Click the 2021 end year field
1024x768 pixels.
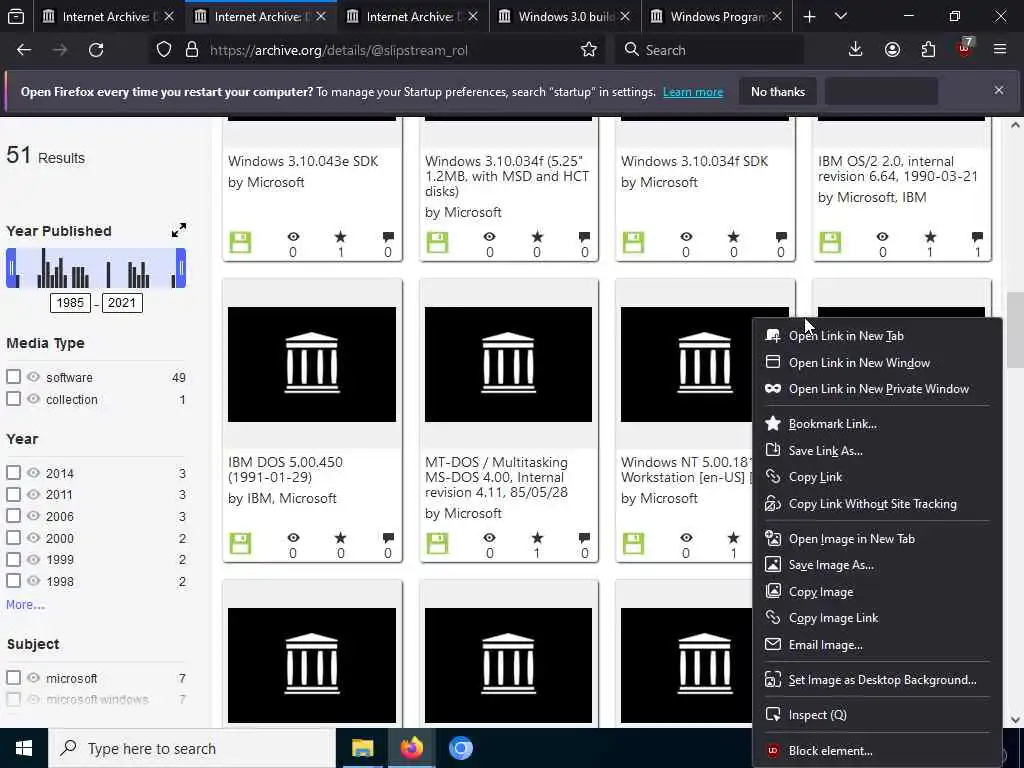[x=121, y=303]
